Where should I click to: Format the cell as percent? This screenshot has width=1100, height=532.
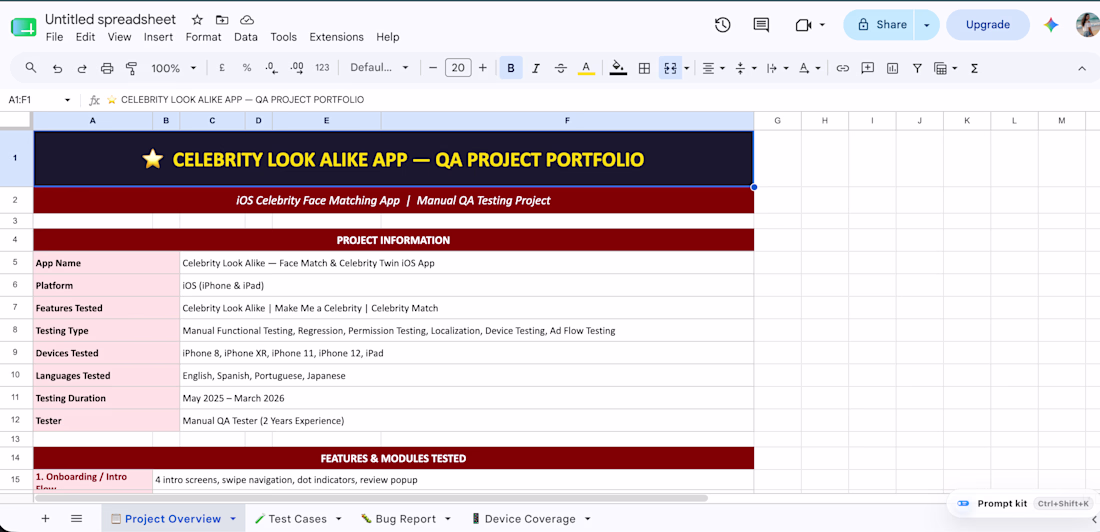coord(247,68)
